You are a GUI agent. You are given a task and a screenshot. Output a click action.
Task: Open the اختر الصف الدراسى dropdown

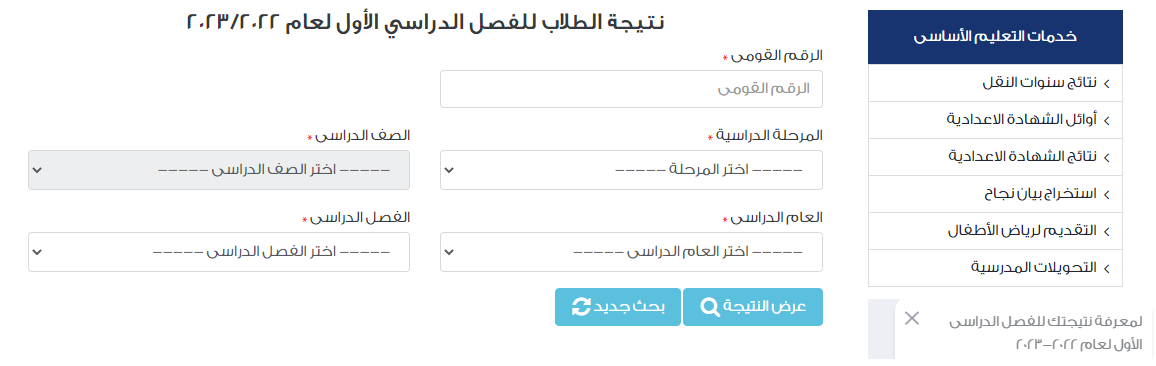[x=219, y=170]
